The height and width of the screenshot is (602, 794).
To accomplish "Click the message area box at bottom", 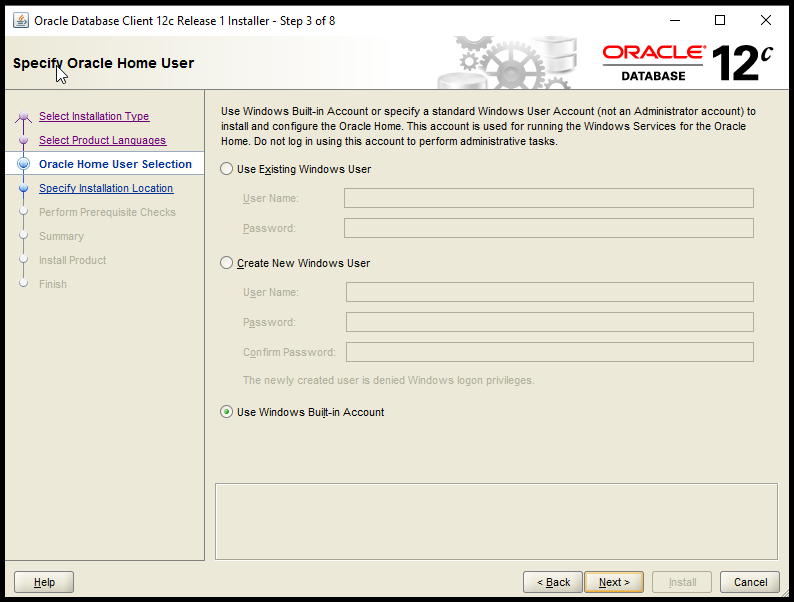I will tap(496, 521).
